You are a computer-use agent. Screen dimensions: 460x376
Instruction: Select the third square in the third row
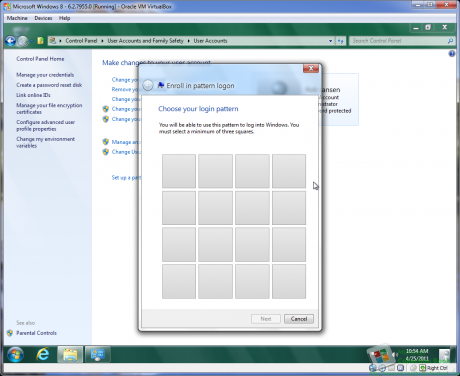tap(252, 245)
